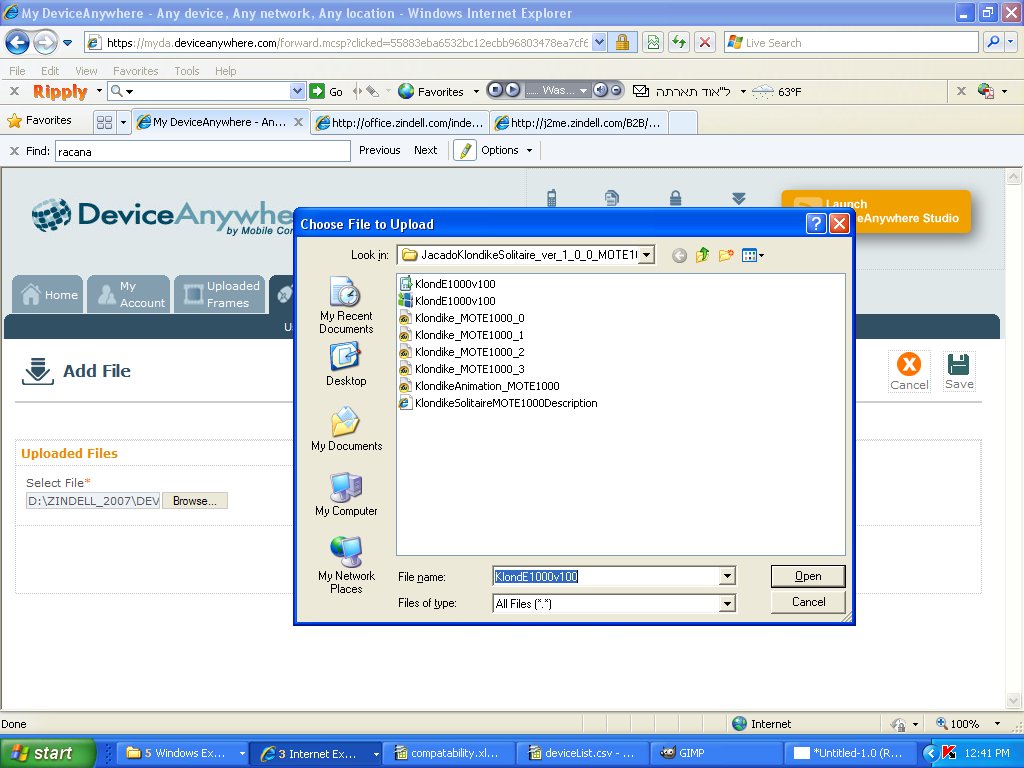
Task: Open the Home tab on DeviceAnywhere page
Action: coord(48,295)
